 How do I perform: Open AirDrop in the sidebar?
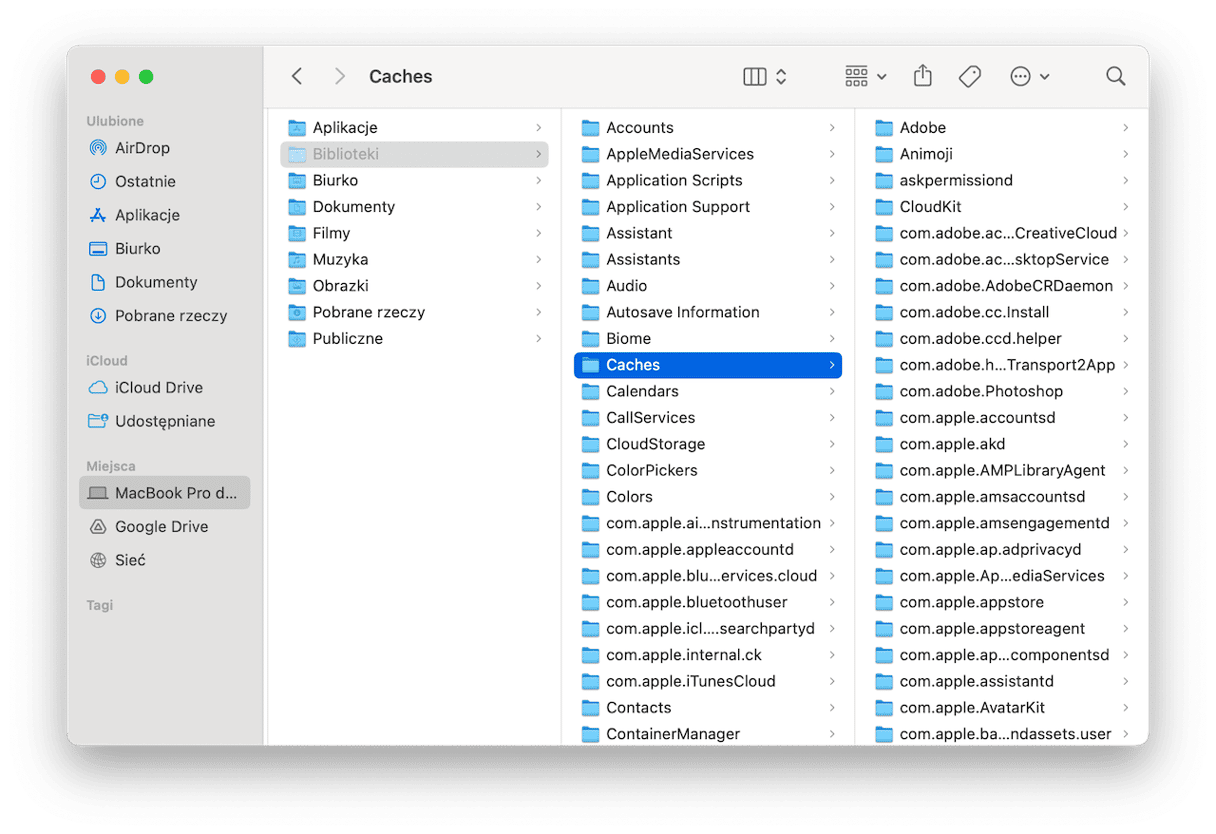pos(164,148)
